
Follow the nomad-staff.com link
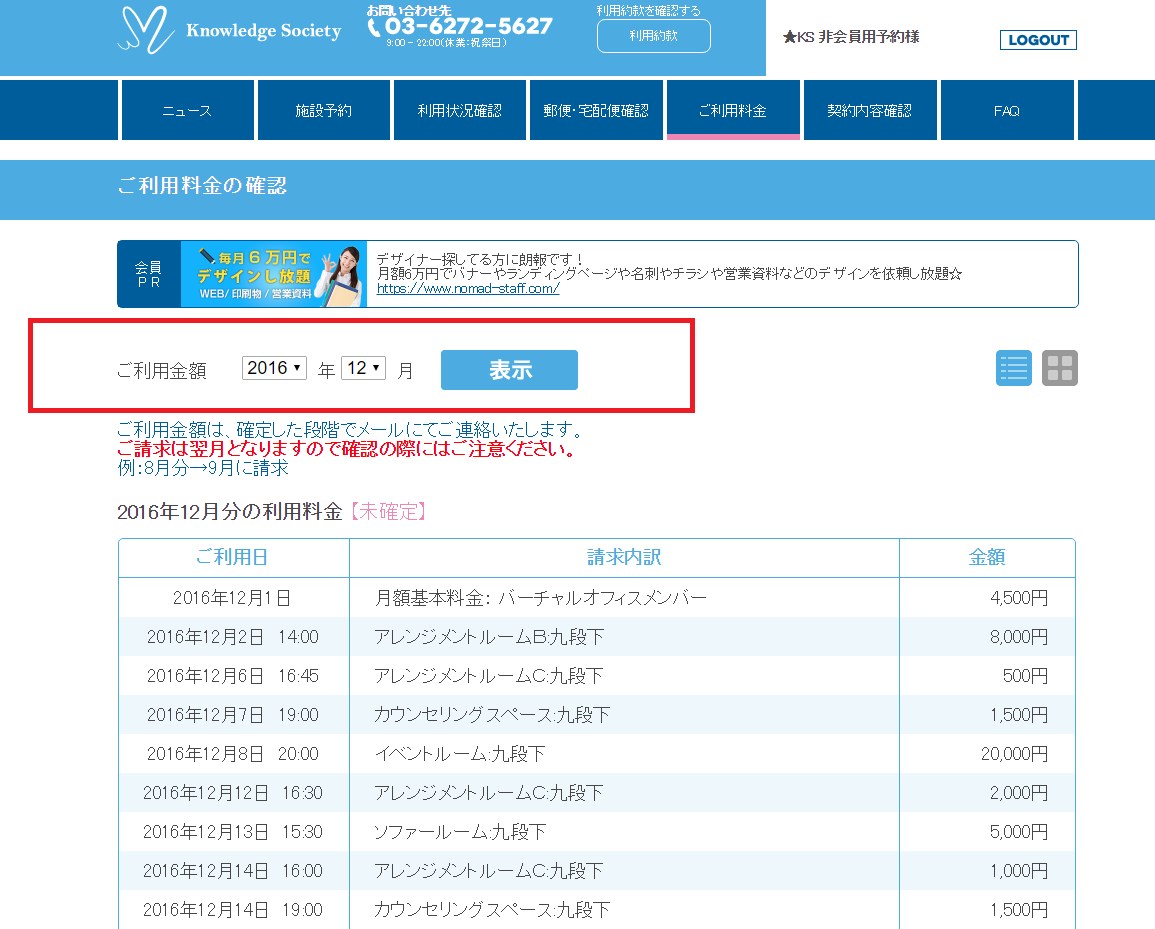pyautogui.click(x=468, y=289)
